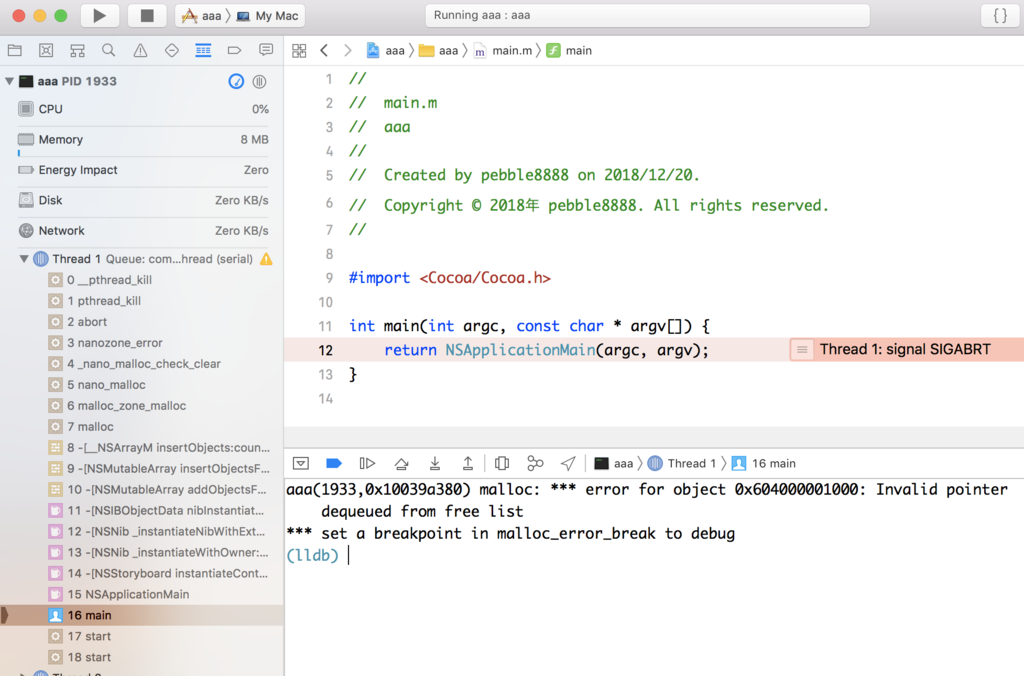Collapse the aaa PID 1933 section
The height and width of the screenshot is (676, 1024).
[10, 81]
